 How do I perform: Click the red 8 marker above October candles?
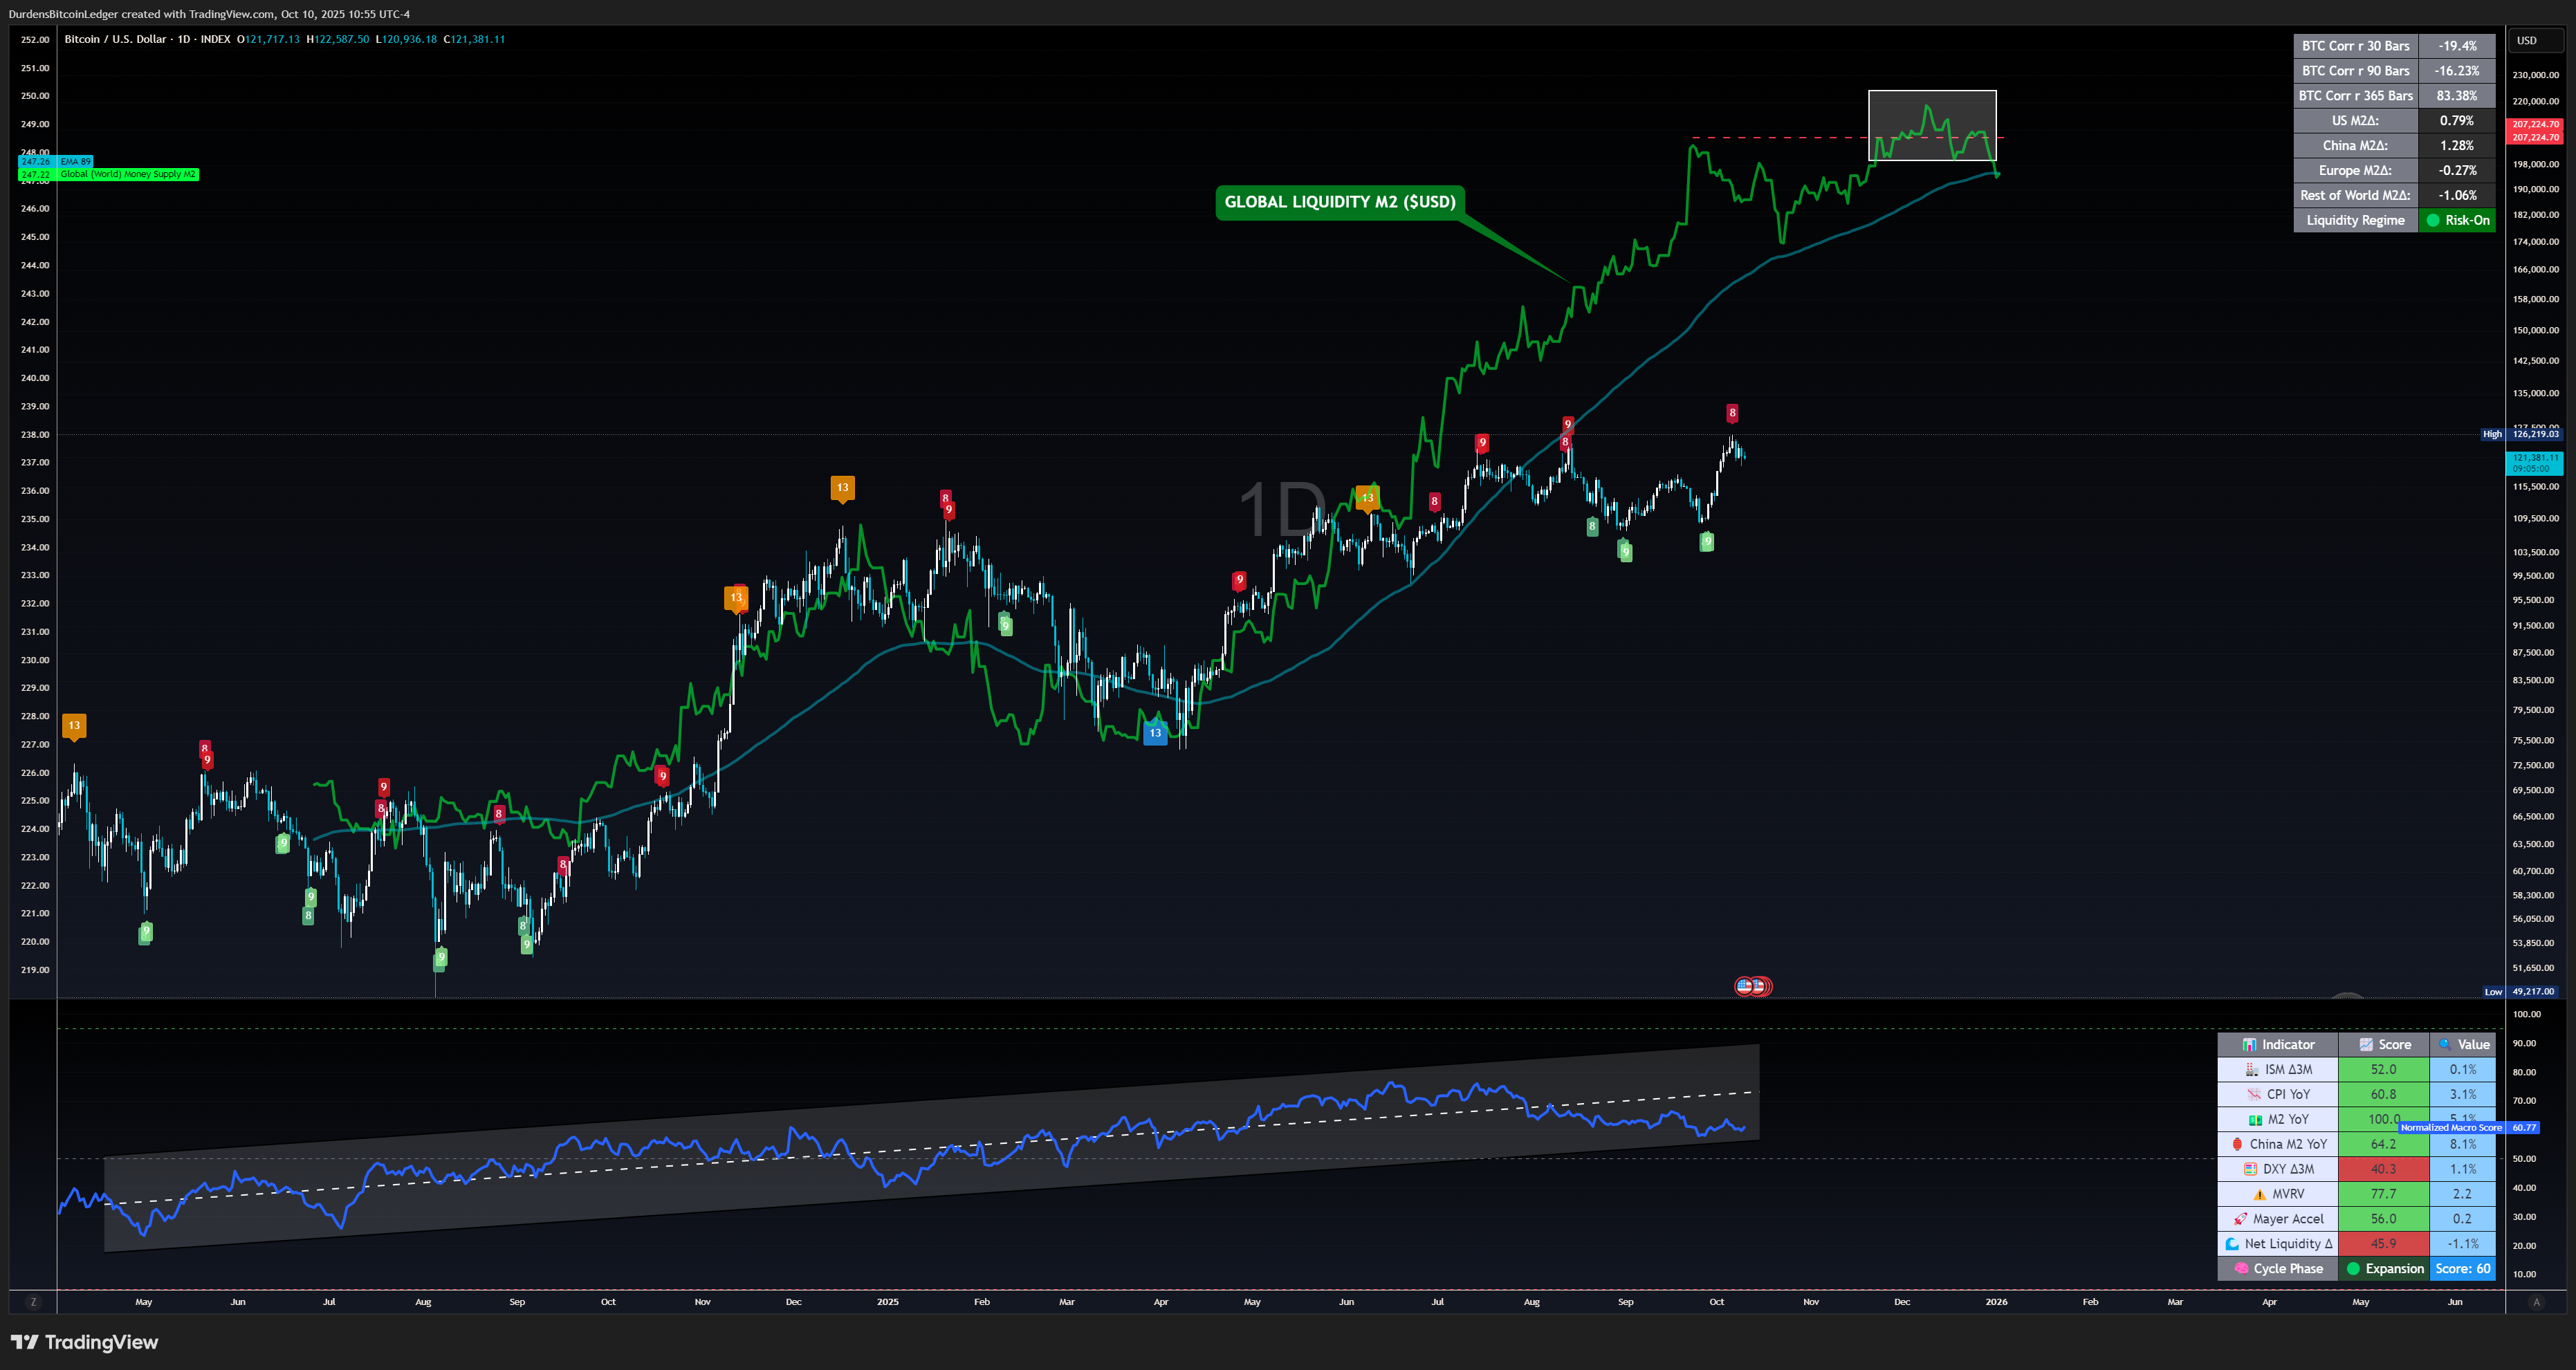(1732, 413)
